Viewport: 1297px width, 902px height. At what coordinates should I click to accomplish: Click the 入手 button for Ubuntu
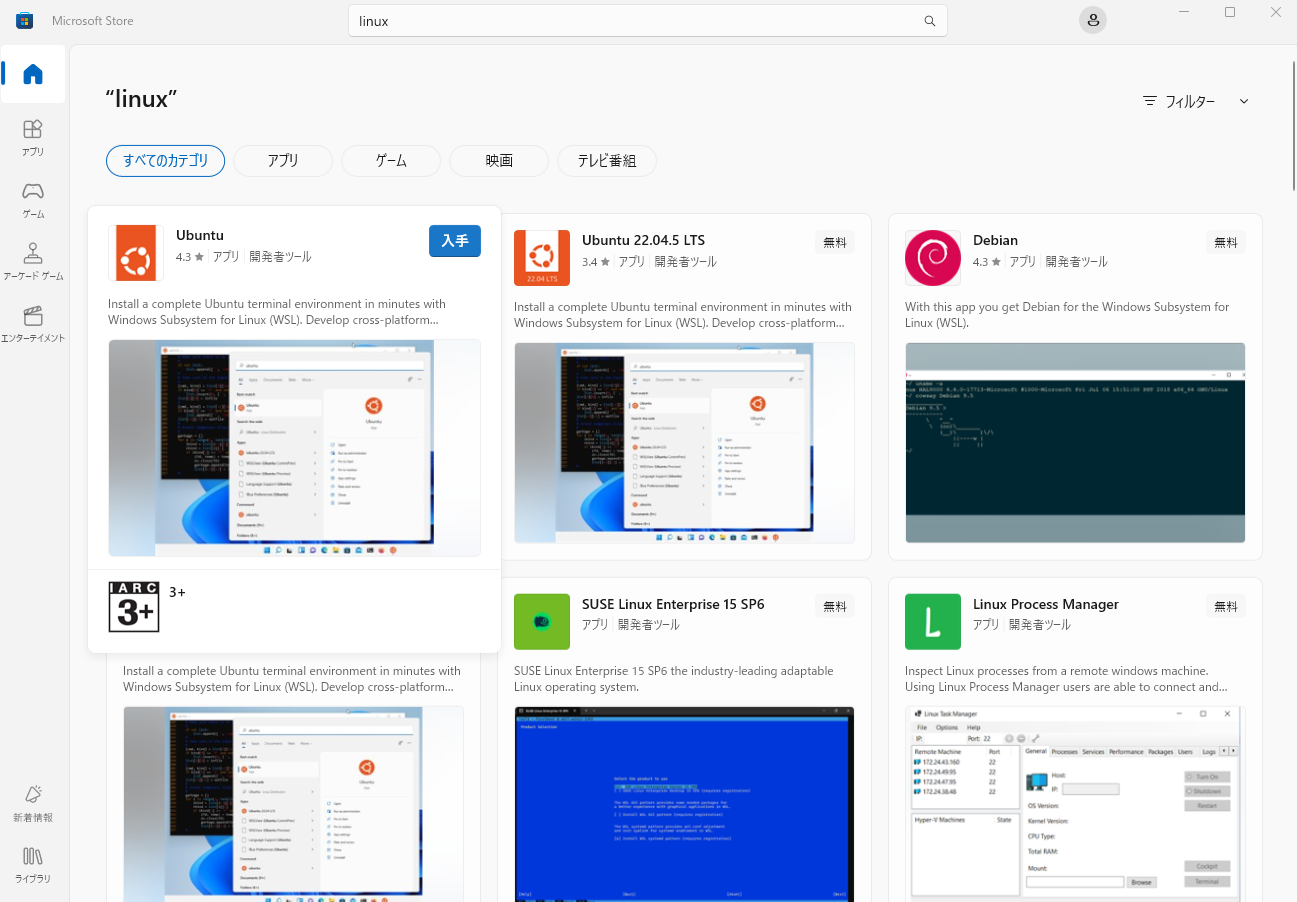(x=455, y=241)
